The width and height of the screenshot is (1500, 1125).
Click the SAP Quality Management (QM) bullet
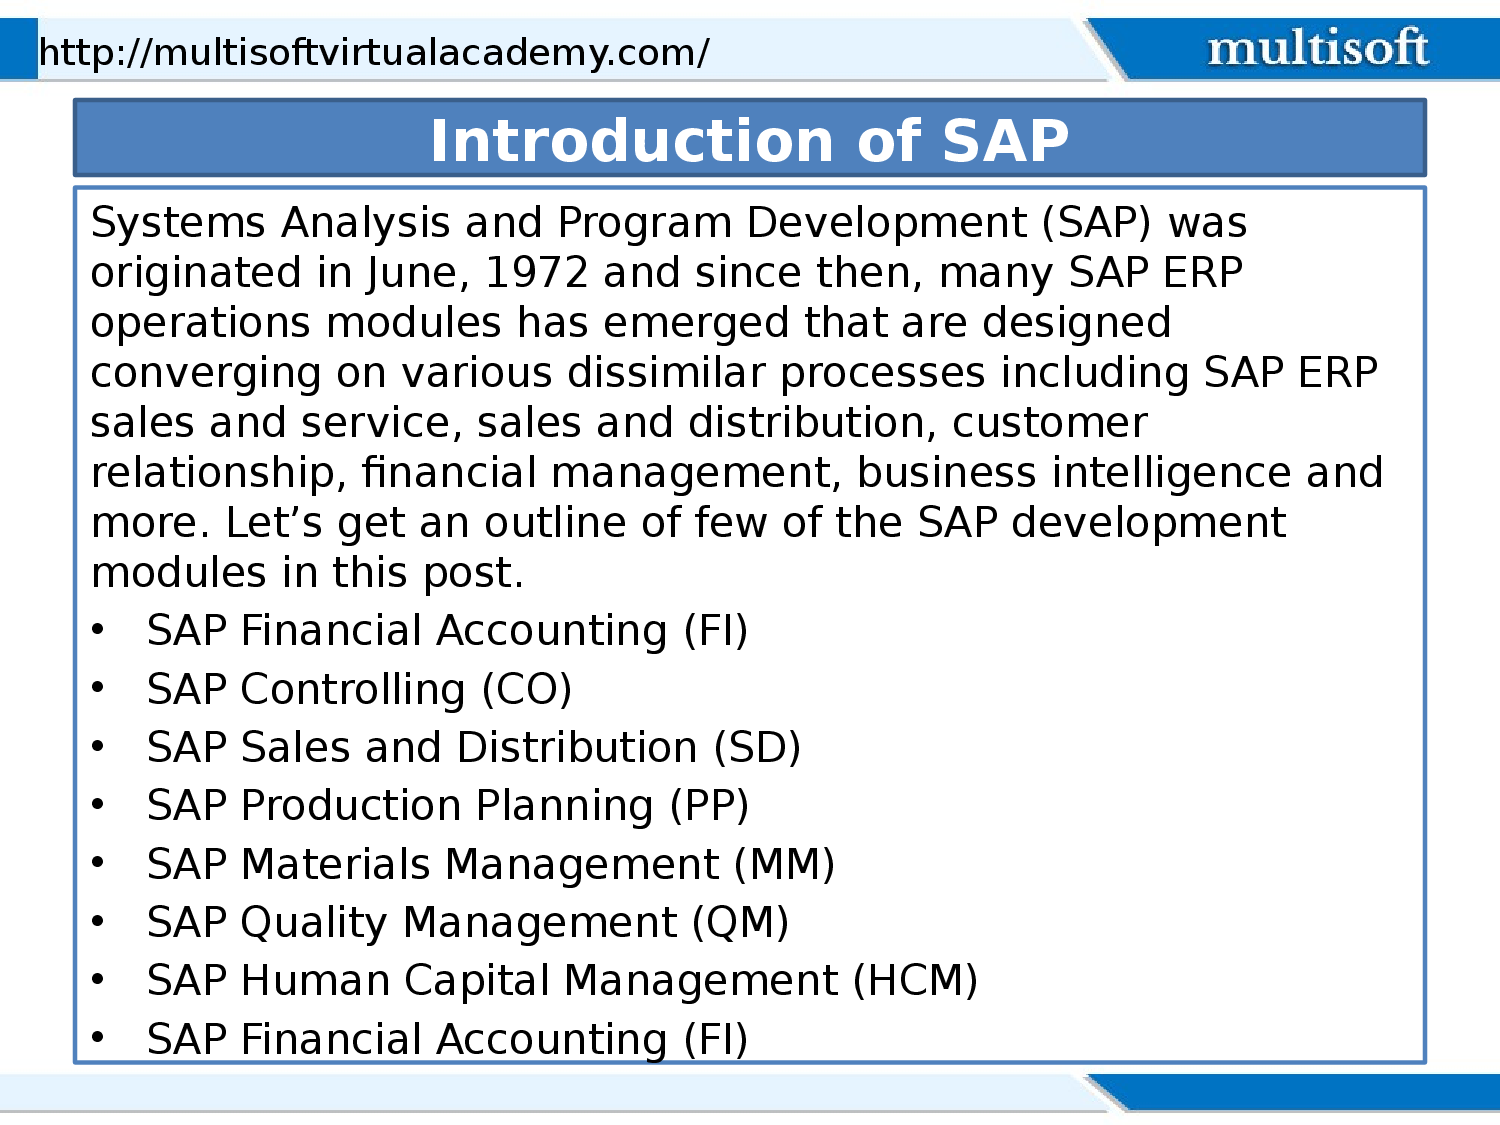pyautogui.click(x=467, y=922)
